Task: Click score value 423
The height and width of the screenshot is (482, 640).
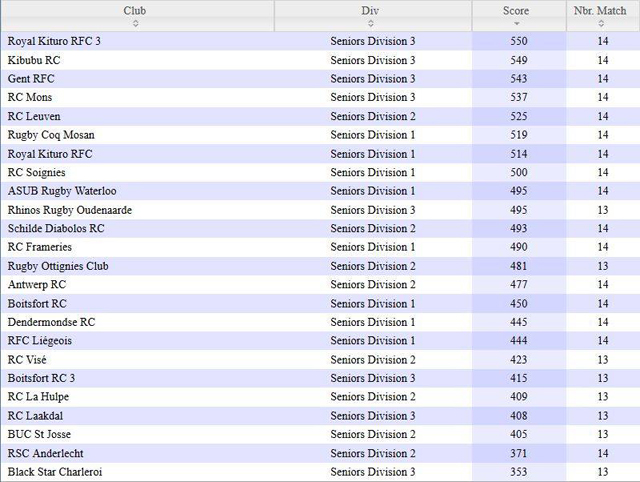Action: [x=519, y=360]
